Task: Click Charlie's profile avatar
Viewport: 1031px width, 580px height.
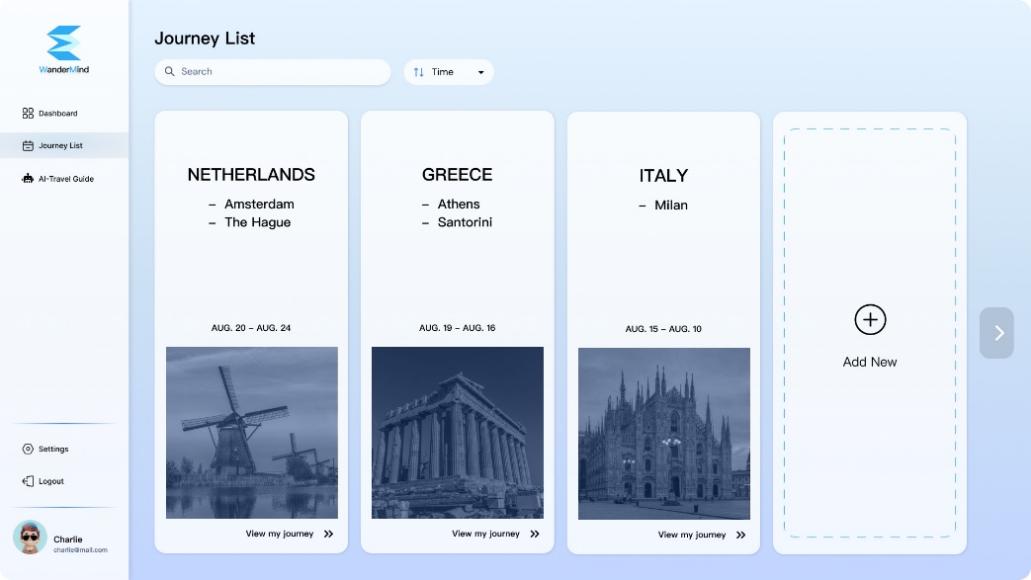Action: pos(30,537)
